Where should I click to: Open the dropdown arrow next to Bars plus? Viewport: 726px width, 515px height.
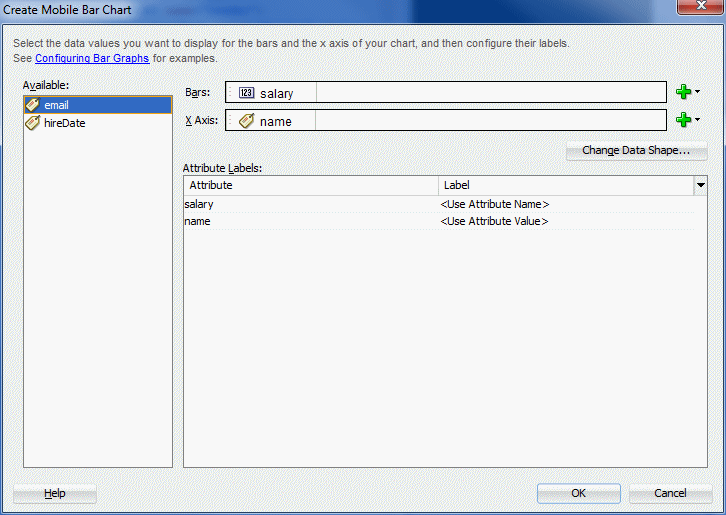click(697, 92)
